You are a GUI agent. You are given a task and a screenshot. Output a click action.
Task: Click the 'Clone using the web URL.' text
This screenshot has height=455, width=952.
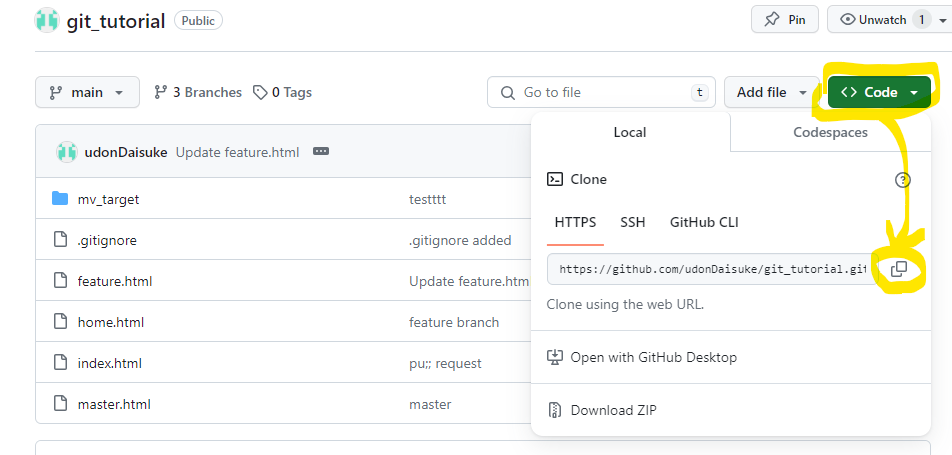(625, 304)
